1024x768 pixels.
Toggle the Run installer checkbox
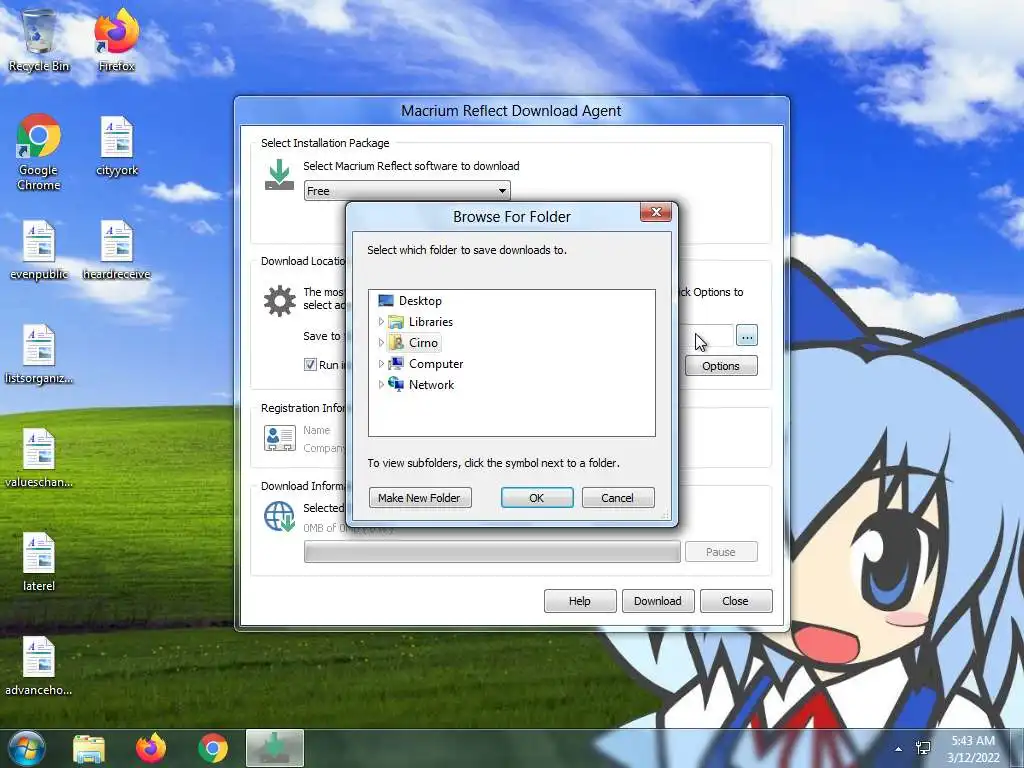(x=310, y=364)
